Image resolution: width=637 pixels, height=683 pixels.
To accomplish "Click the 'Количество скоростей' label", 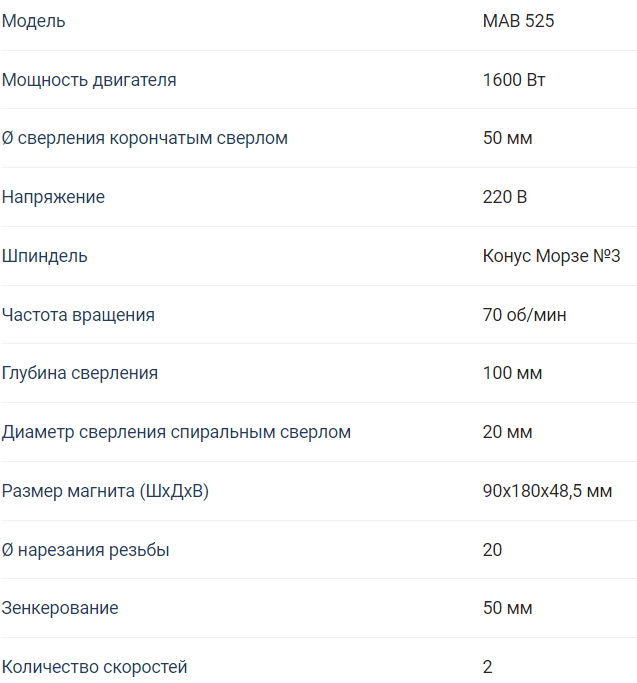I will 94,667.
